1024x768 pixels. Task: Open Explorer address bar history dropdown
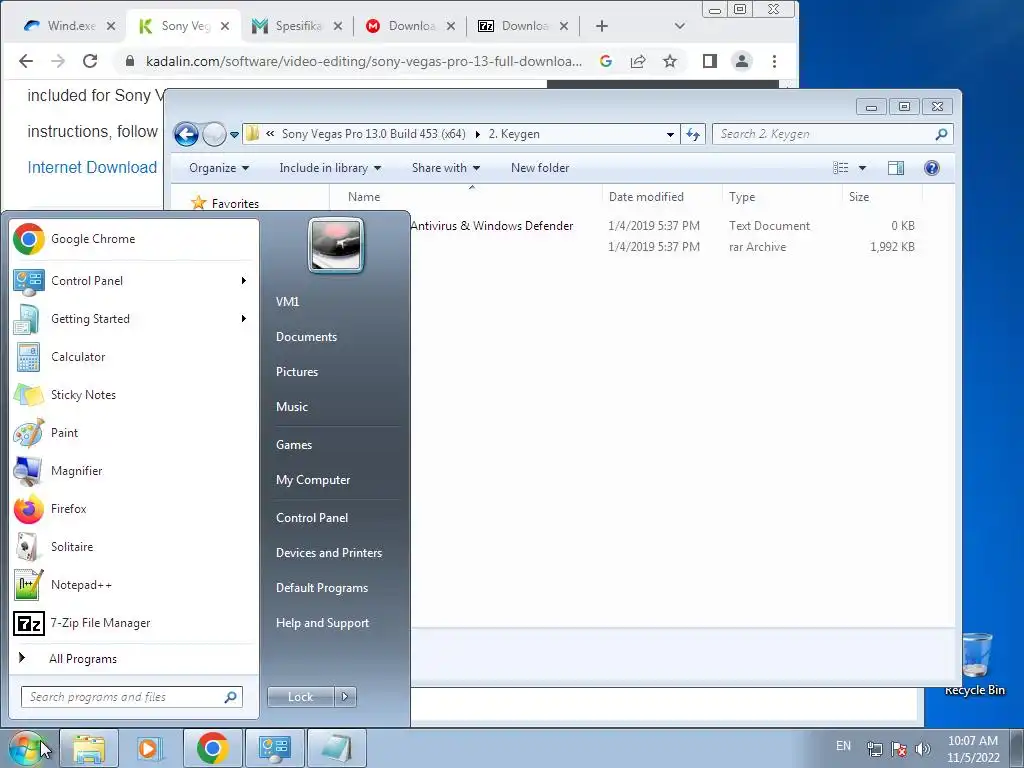670,135
